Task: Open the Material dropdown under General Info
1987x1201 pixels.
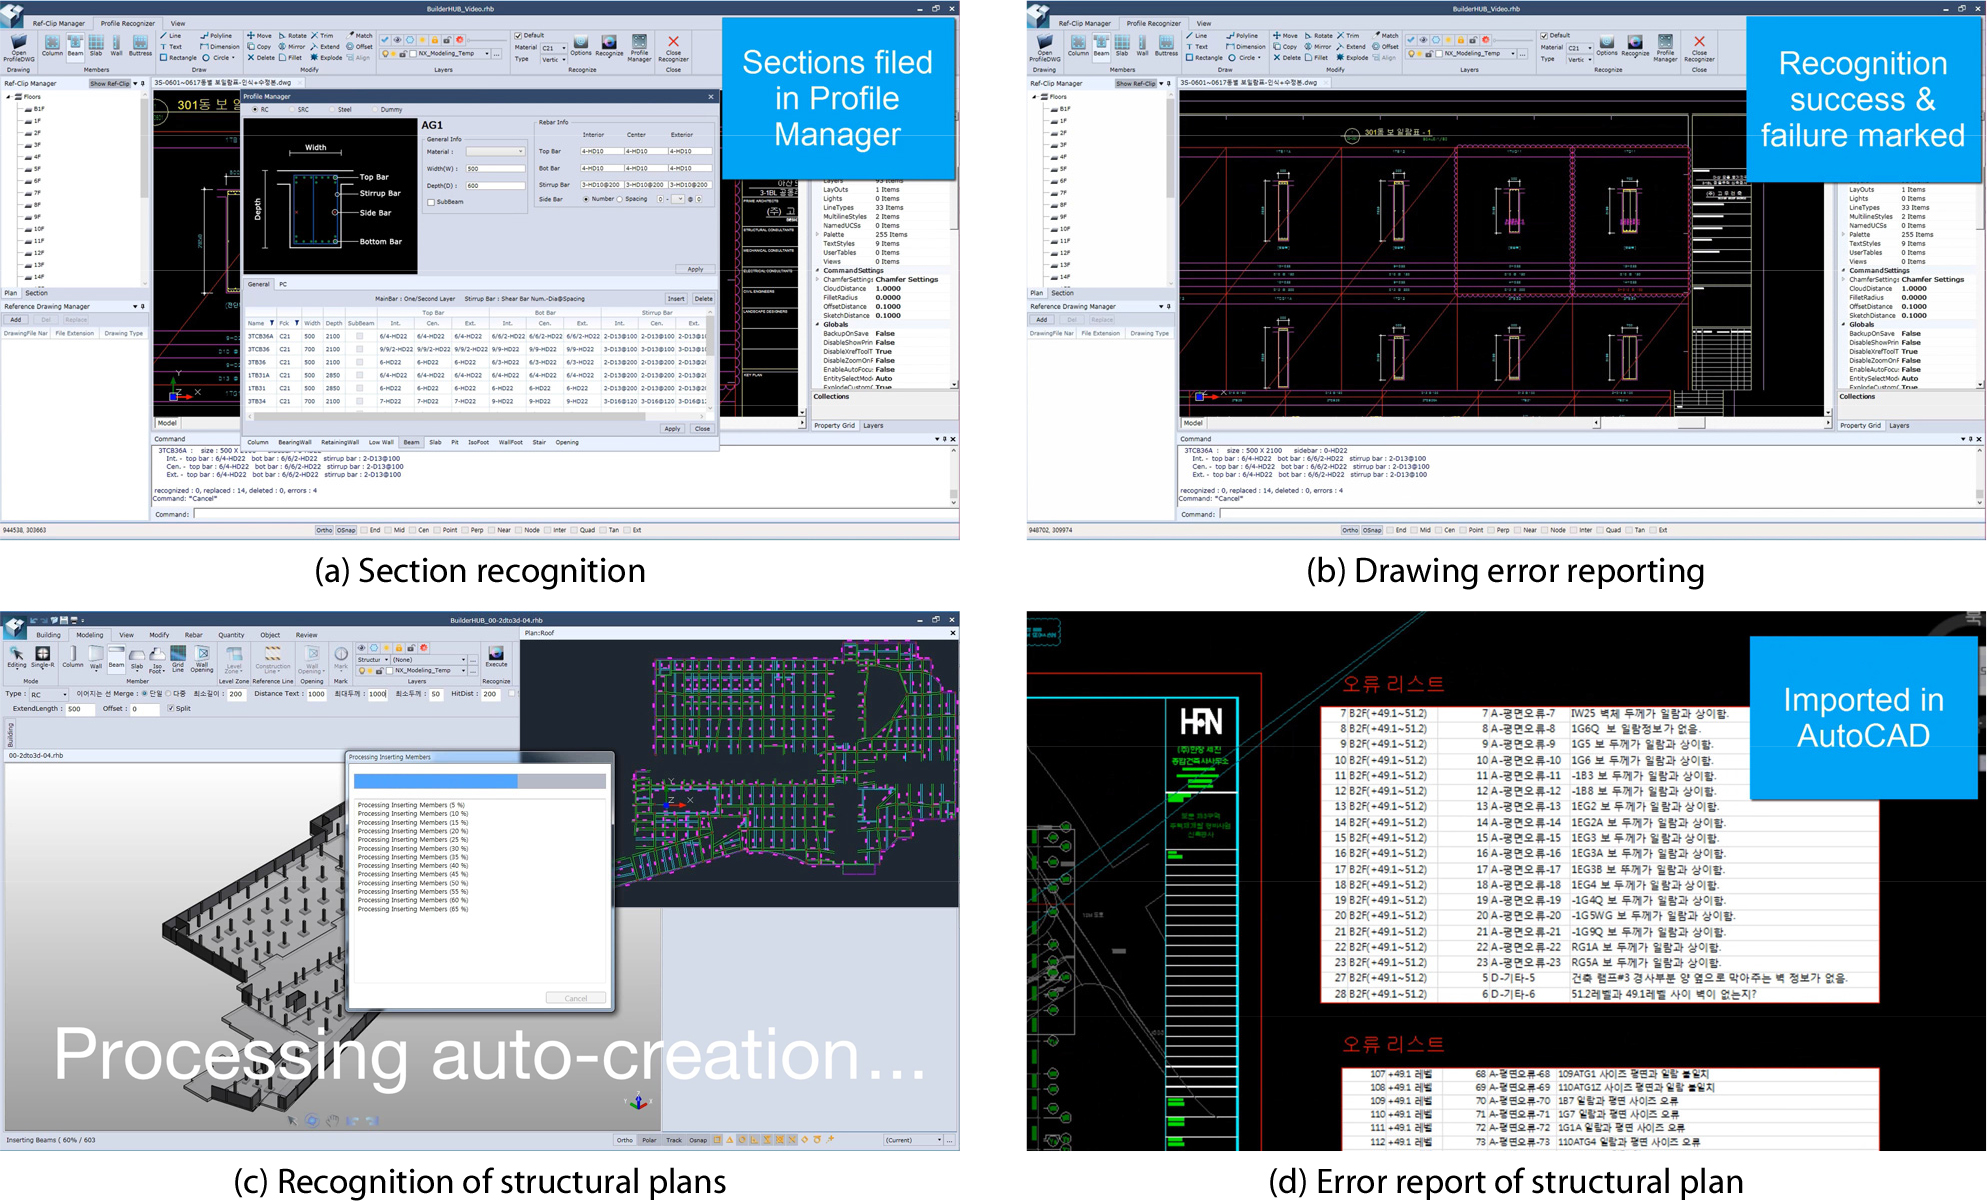Action: (495, 151)
